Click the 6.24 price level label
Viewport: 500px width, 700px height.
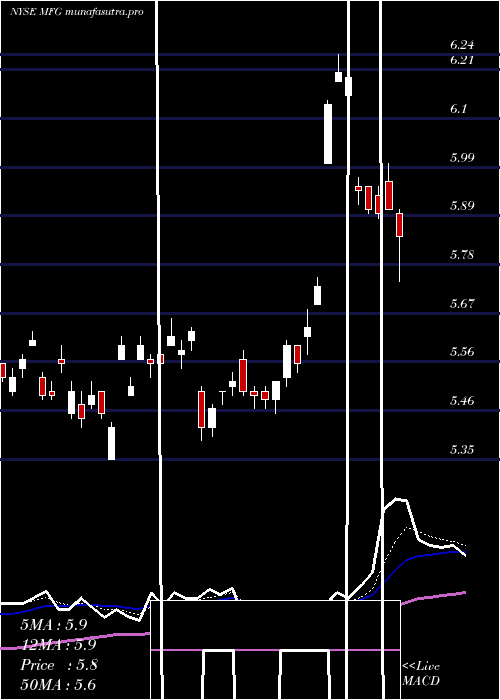(x=462, y=45)
